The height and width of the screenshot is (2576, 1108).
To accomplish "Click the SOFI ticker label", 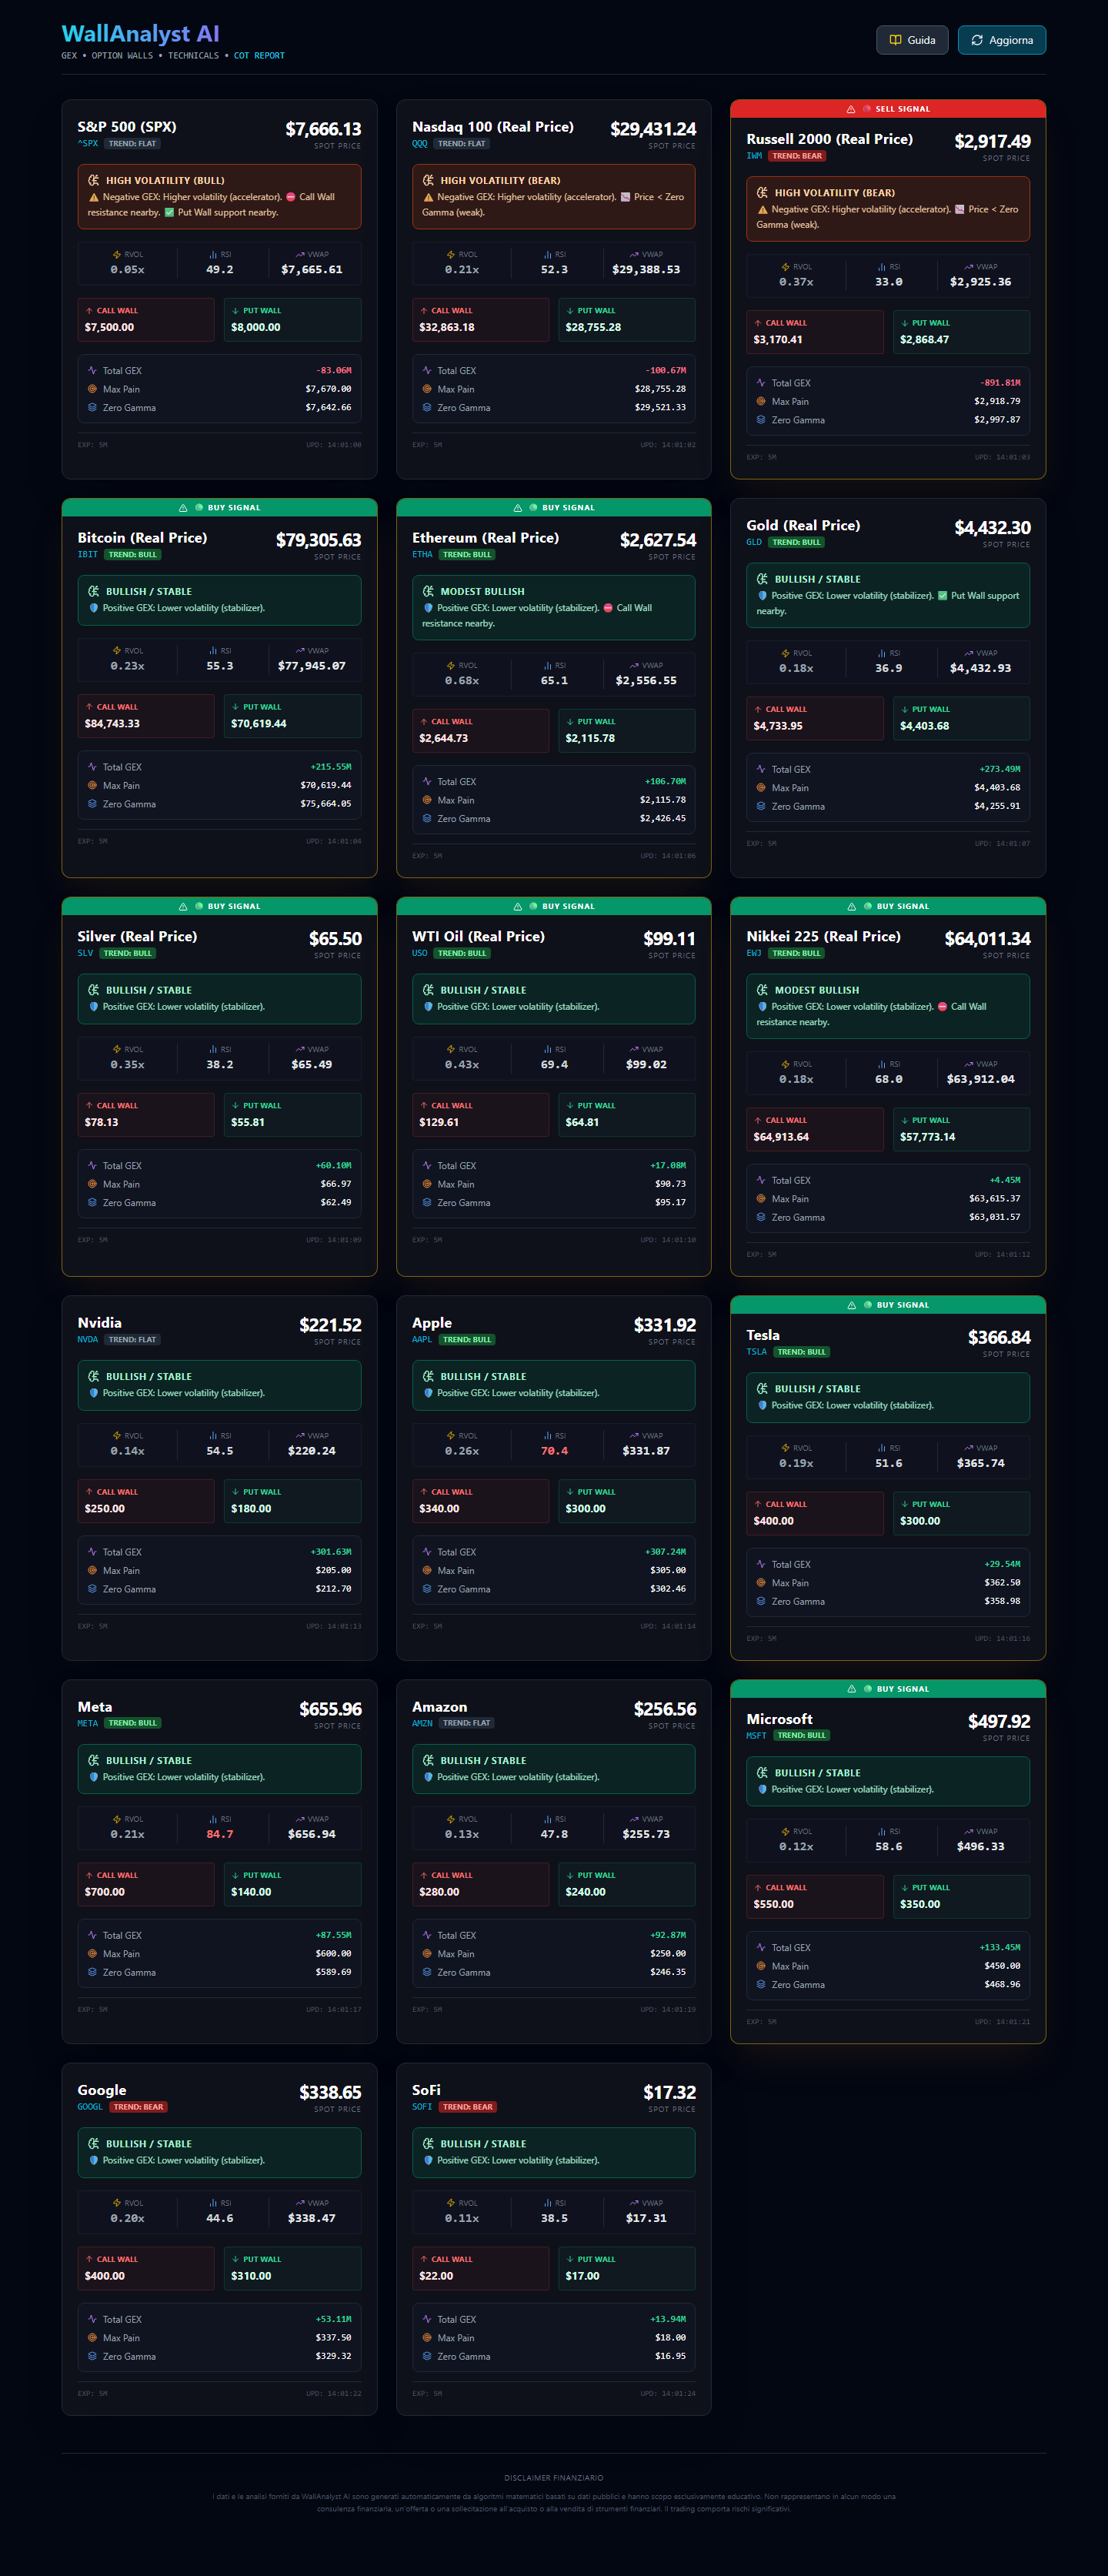I will click(x=422, y=2107).
